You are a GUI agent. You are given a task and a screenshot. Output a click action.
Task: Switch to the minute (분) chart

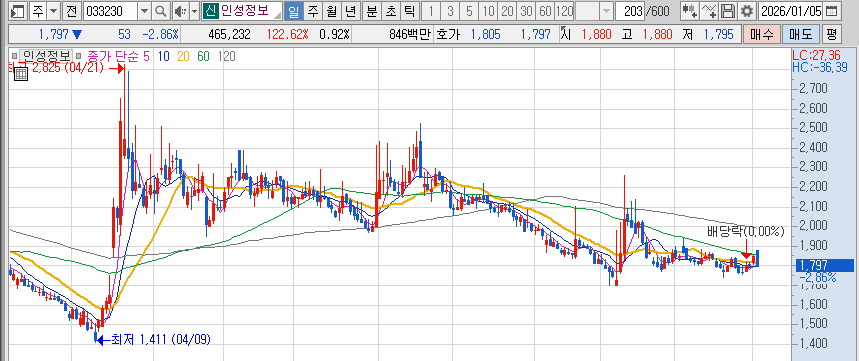[371, 10]
